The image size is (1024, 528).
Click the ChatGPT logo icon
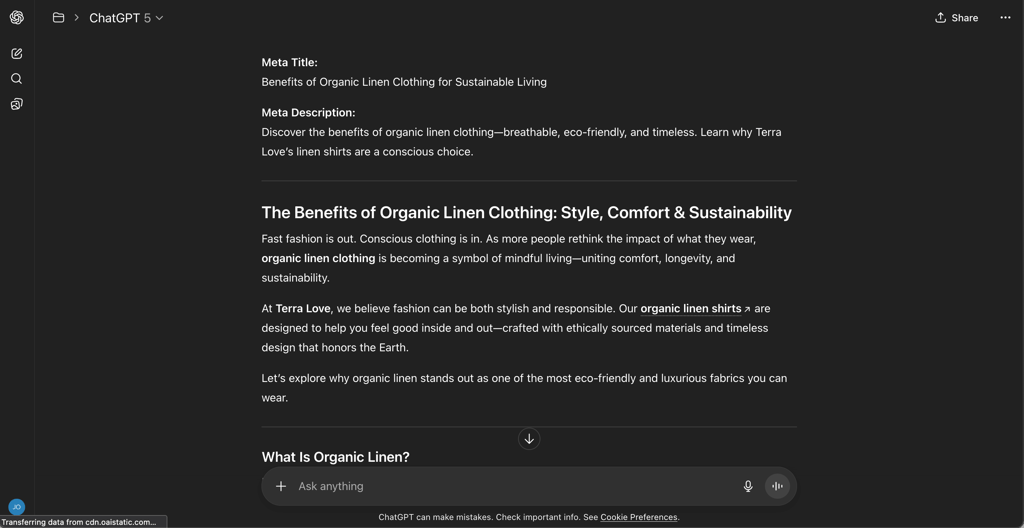tap(17, 18)
